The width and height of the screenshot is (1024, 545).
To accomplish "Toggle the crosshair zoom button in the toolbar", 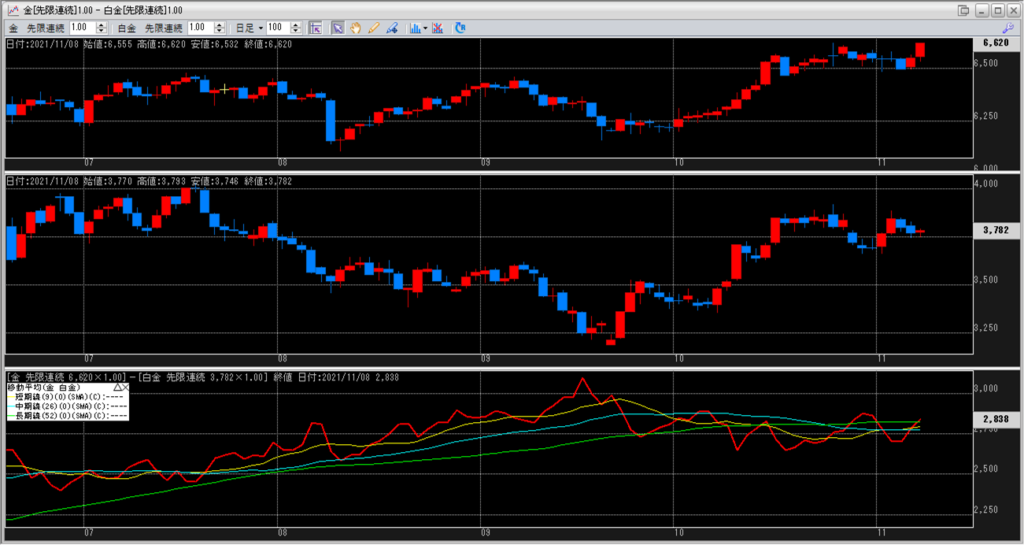I will pyautogui.click(x=314, y=28).
